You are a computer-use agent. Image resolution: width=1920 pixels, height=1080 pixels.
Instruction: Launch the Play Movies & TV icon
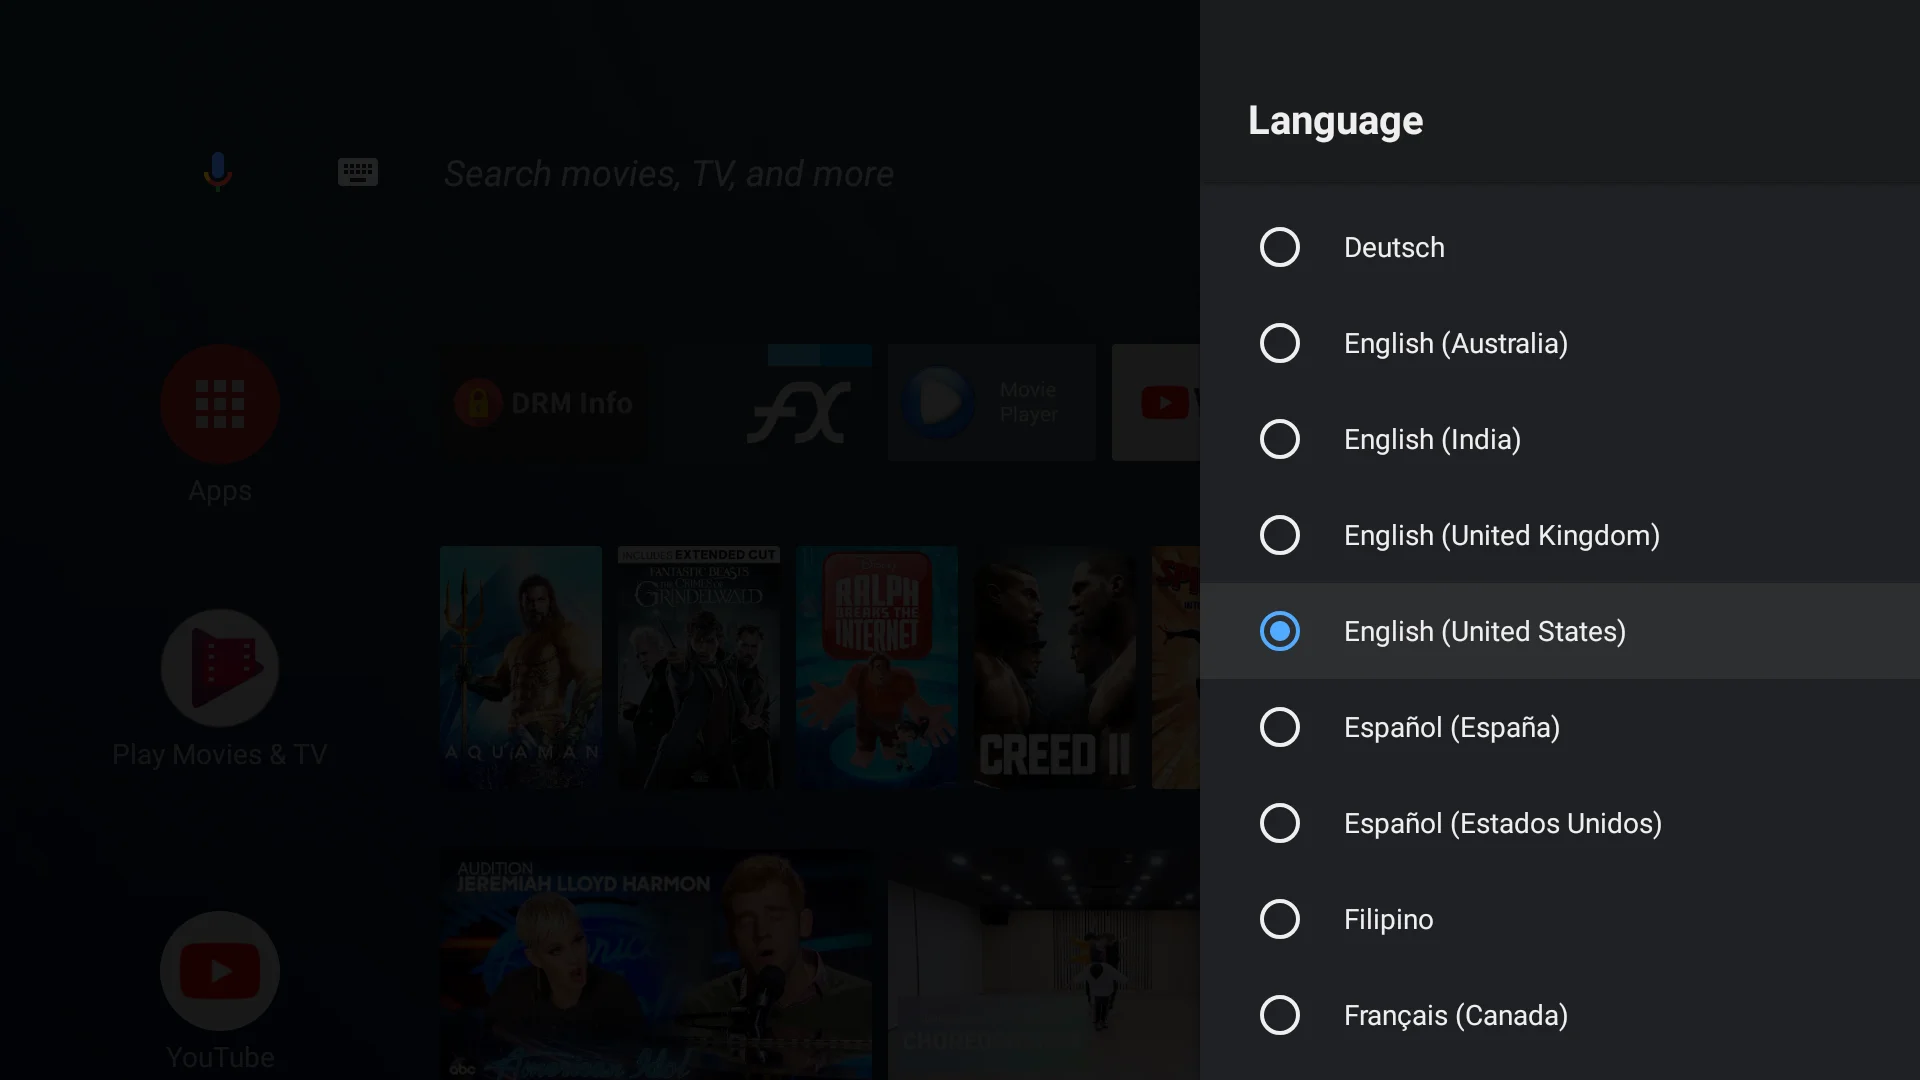[220, 668]
